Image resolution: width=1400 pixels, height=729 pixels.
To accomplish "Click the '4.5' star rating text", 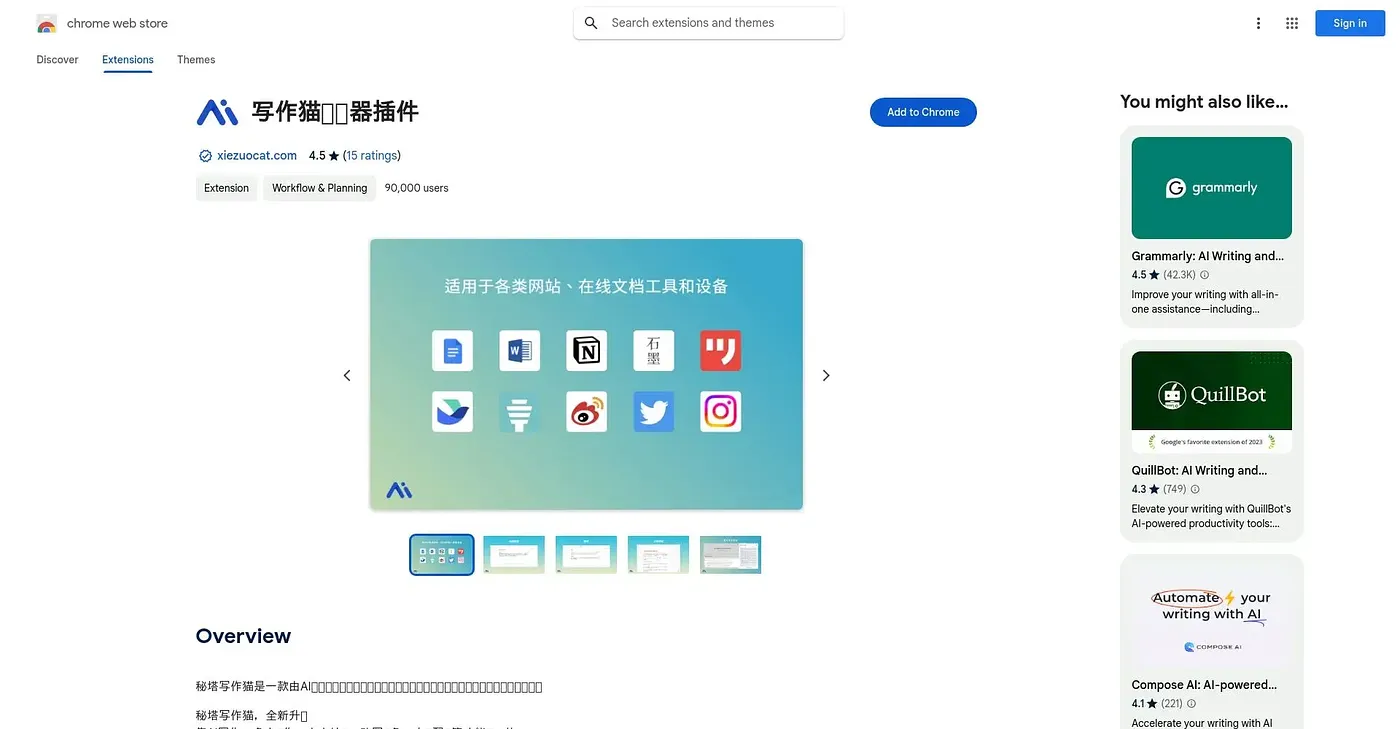I will (x=317, y=156).
